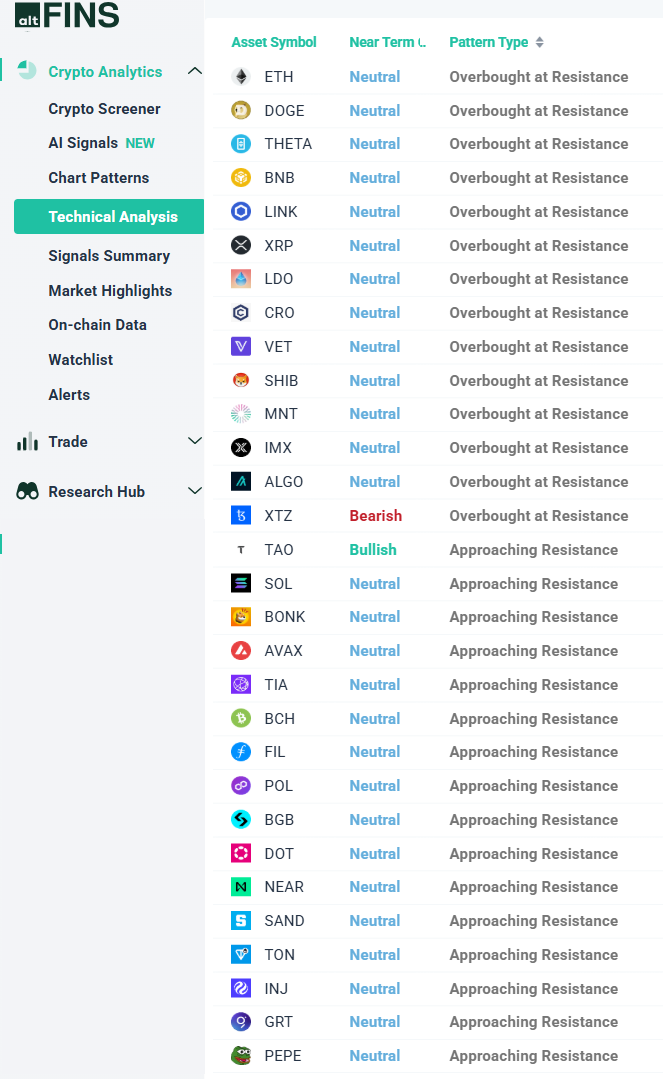Click the NEAR coin icon
663x1079 pixels.
pos(241,887)
